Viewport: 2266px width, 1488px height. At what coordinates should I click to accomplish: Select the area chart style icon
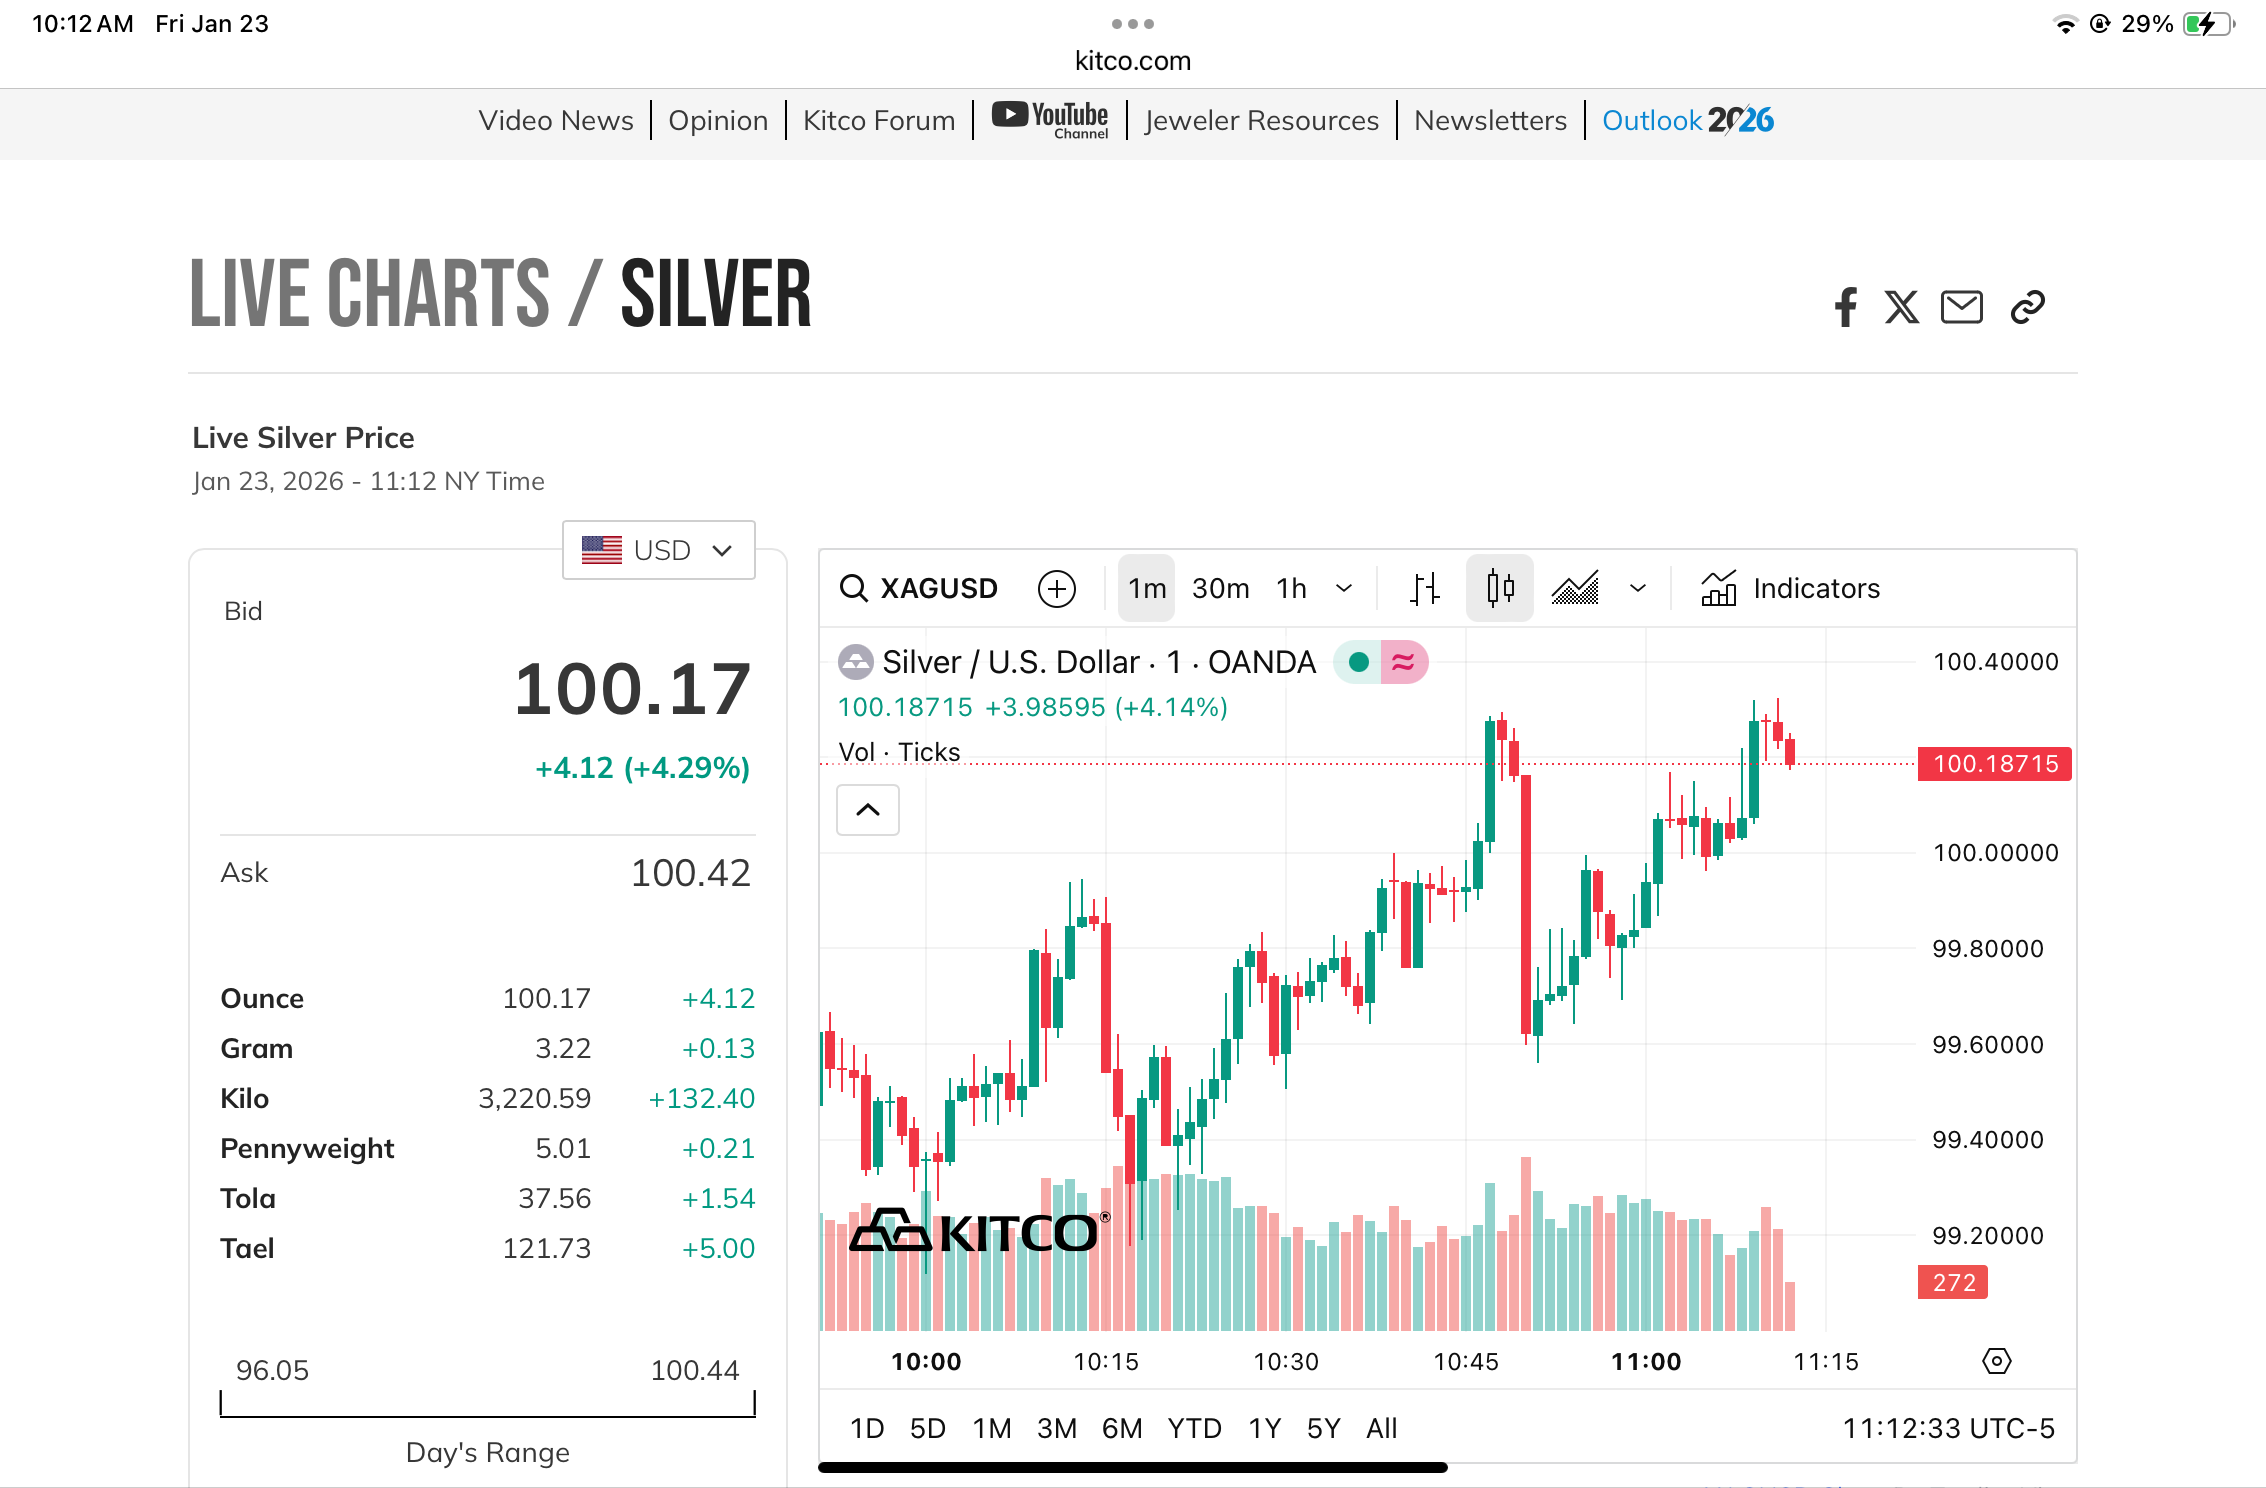[x=1576, y=589]
